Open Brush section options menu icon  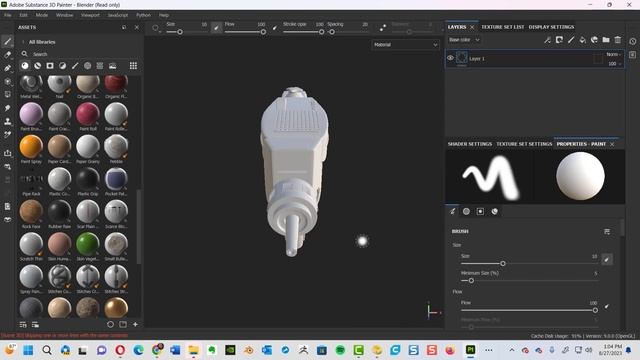pyautogui.click(x=607, y=231)
